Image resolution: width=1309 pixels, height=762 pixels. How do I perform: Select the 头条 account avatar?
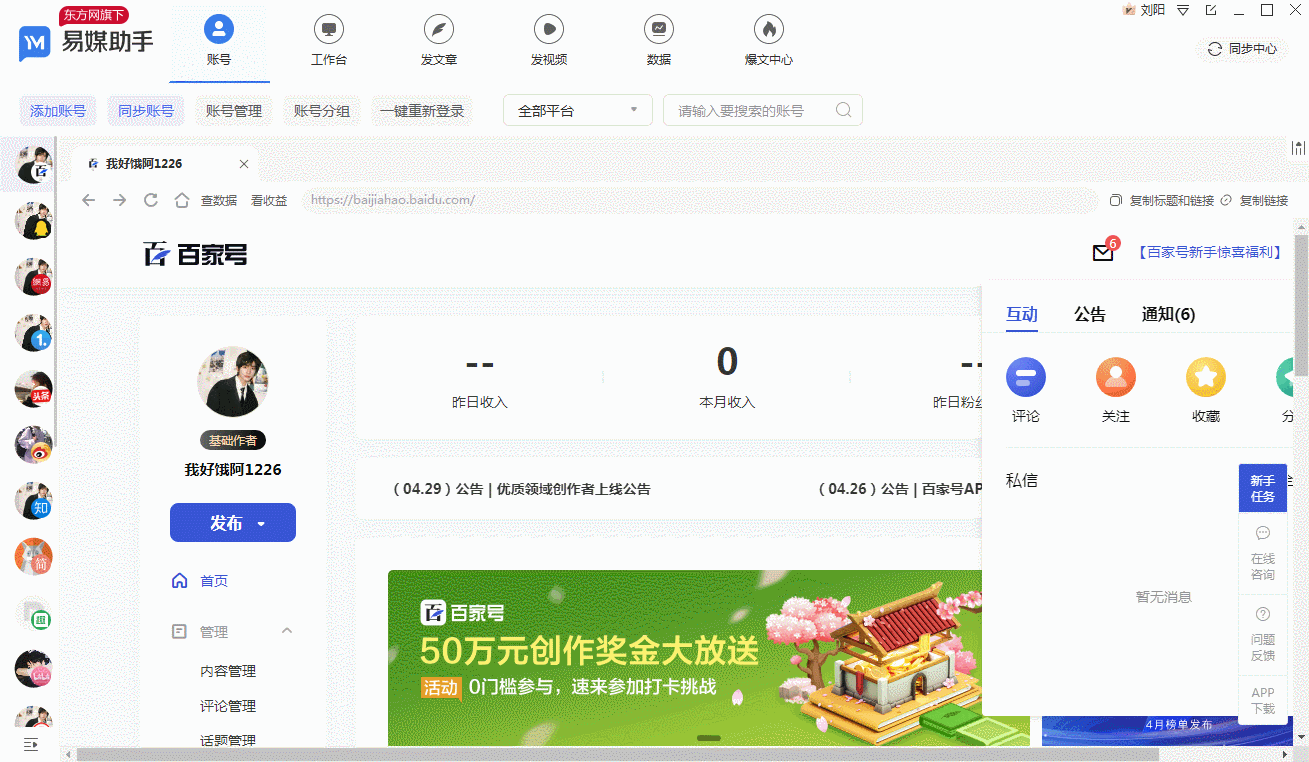pyautogui.click(x=33, y=389)
